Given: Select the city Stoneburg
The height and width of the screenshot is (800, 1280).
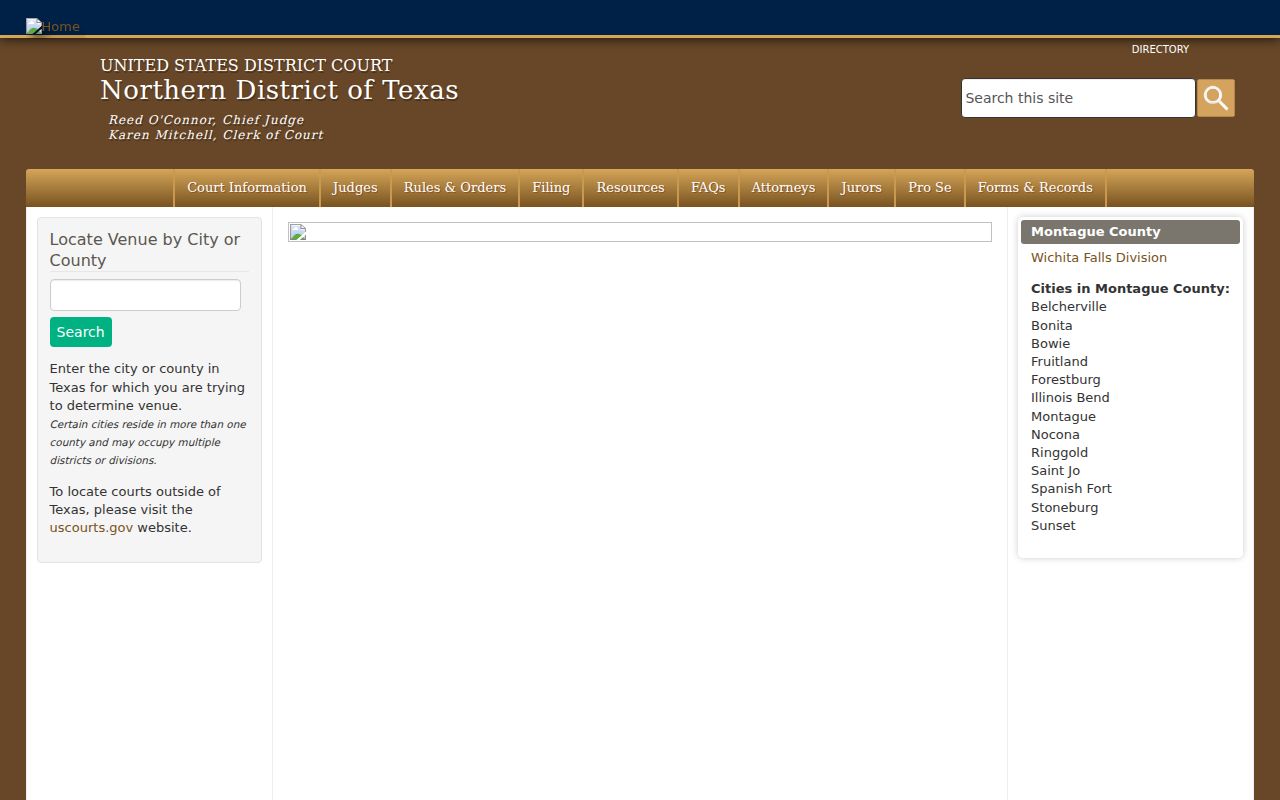Looking at the screenshot, I should click(1065, 507).
